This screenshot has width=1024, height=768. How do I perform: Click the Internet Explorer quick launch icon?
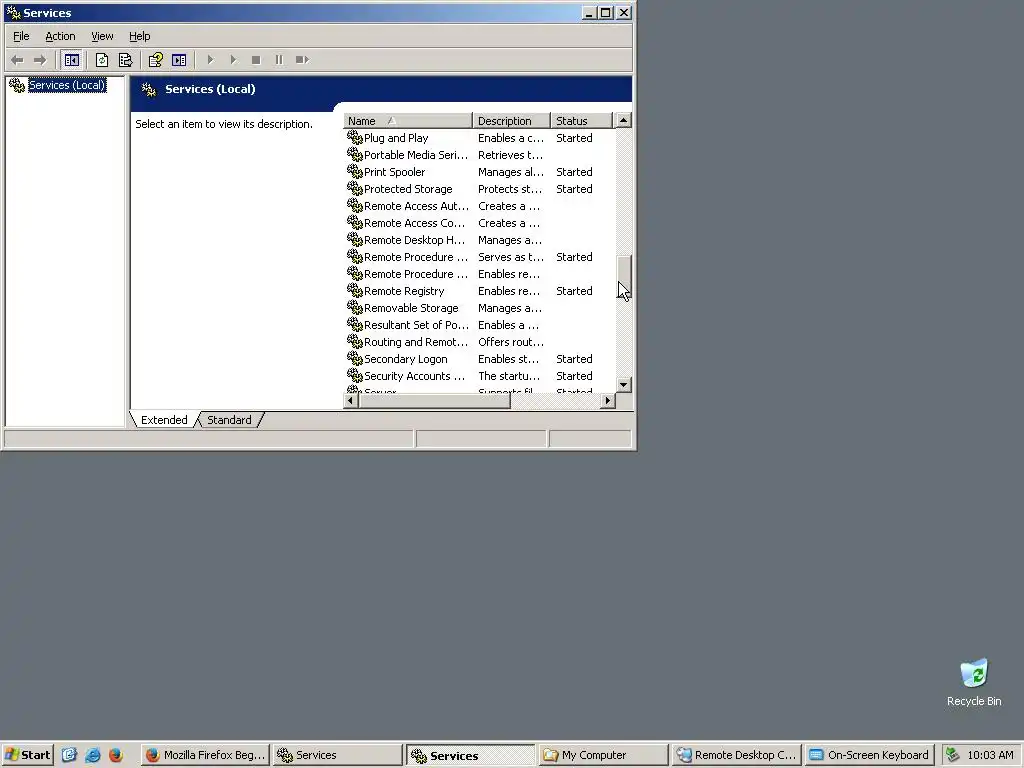coord(93,755)
